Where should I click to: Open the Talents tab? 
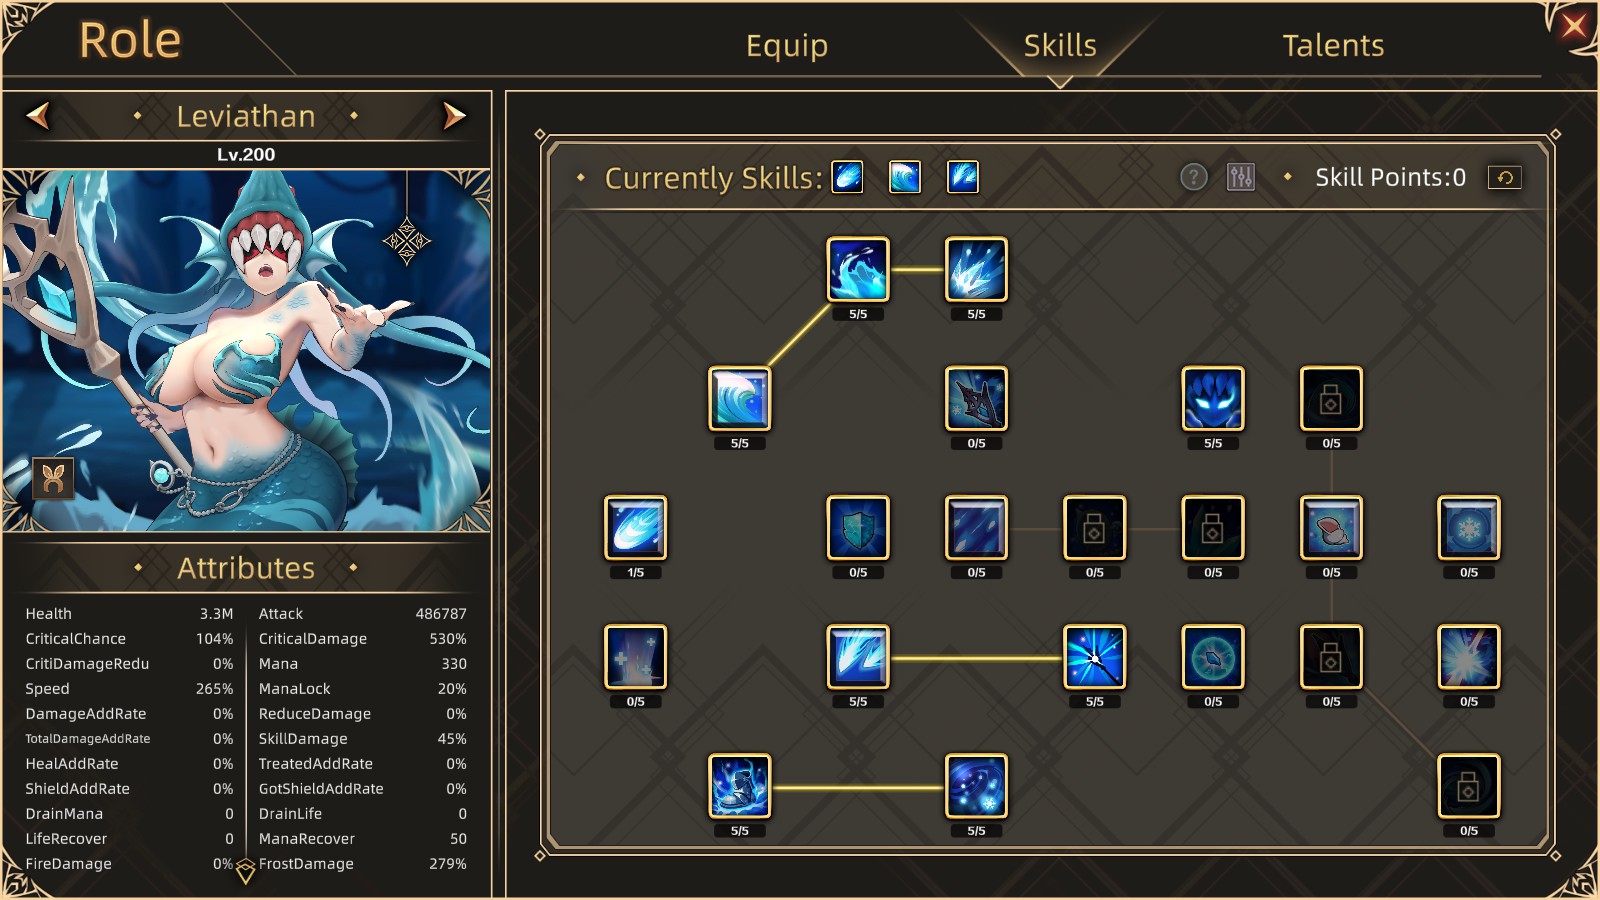click(1333, 45)
